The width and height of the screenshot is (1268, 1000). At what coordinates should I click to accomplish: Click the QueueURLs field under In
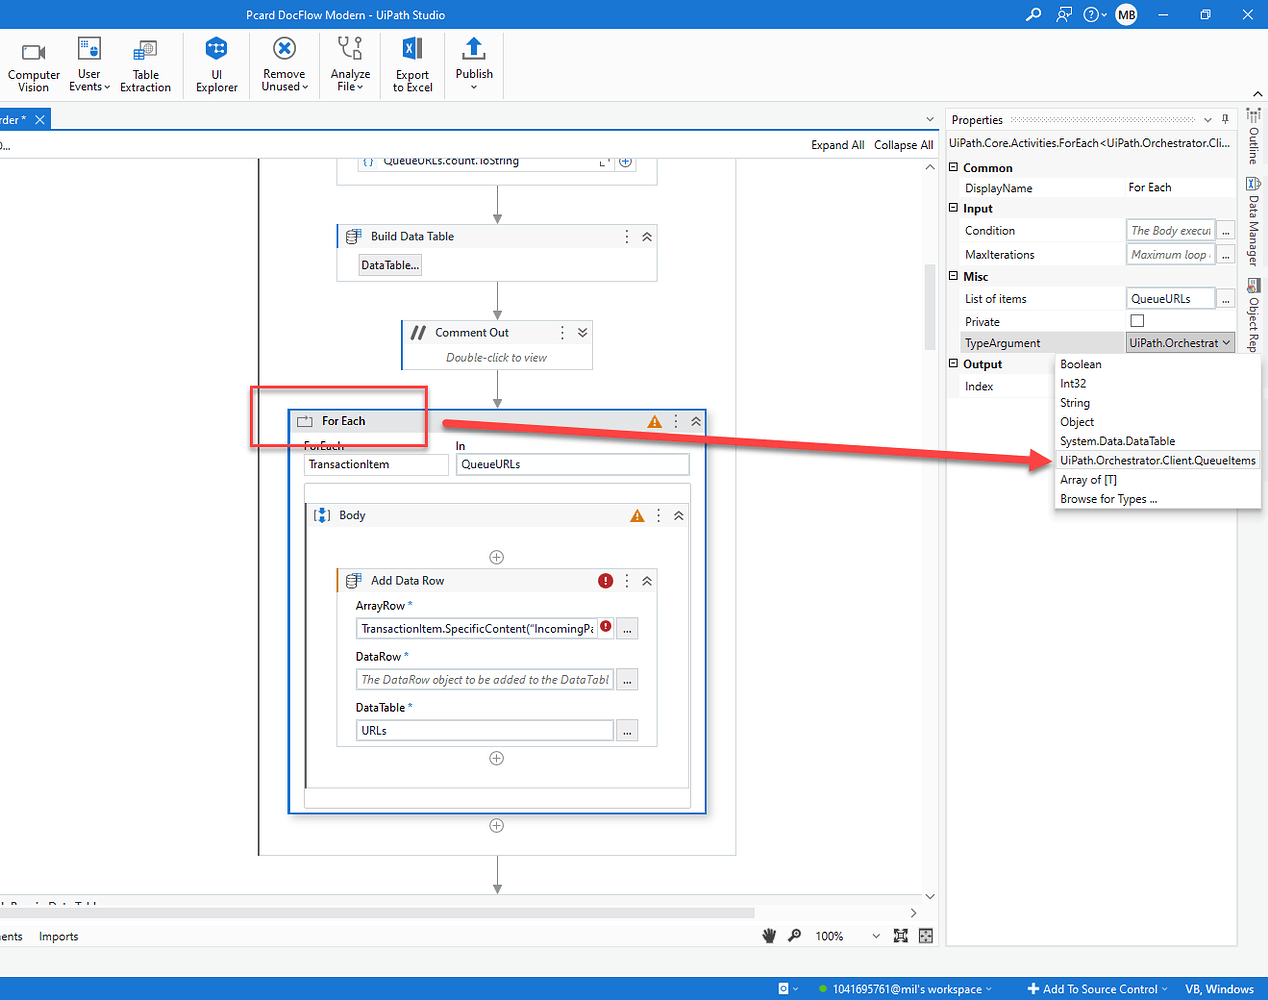click(x=572, y=464)
